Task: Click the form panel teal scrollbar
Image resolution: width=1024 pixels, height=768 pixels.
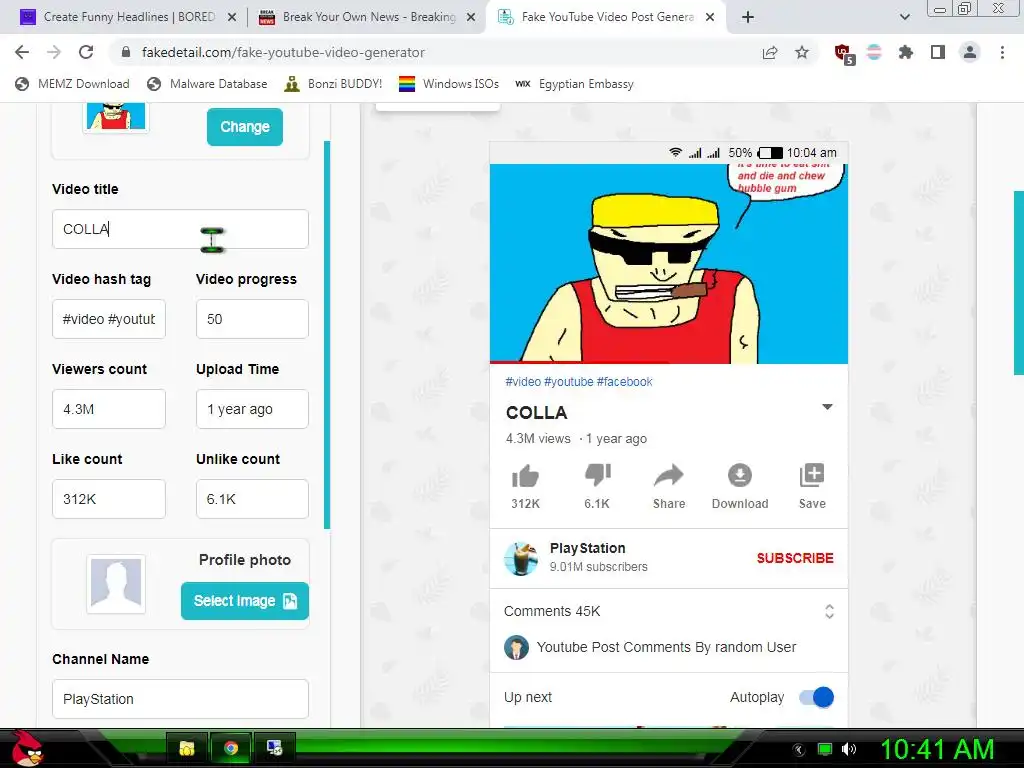Action: click(x=327, y=334)
